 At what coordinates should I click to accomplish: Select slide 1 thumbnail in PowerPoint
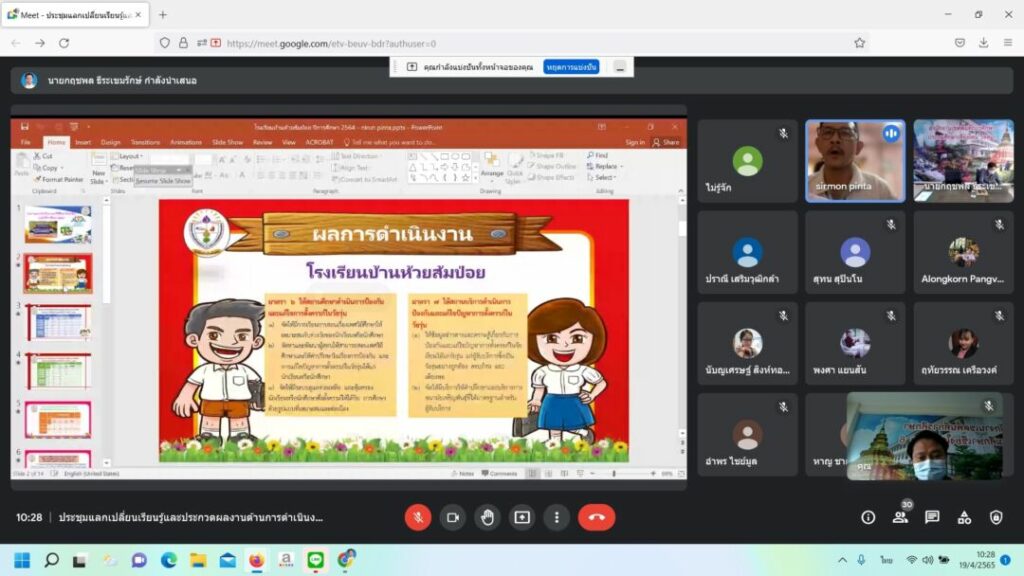(58, 225)
